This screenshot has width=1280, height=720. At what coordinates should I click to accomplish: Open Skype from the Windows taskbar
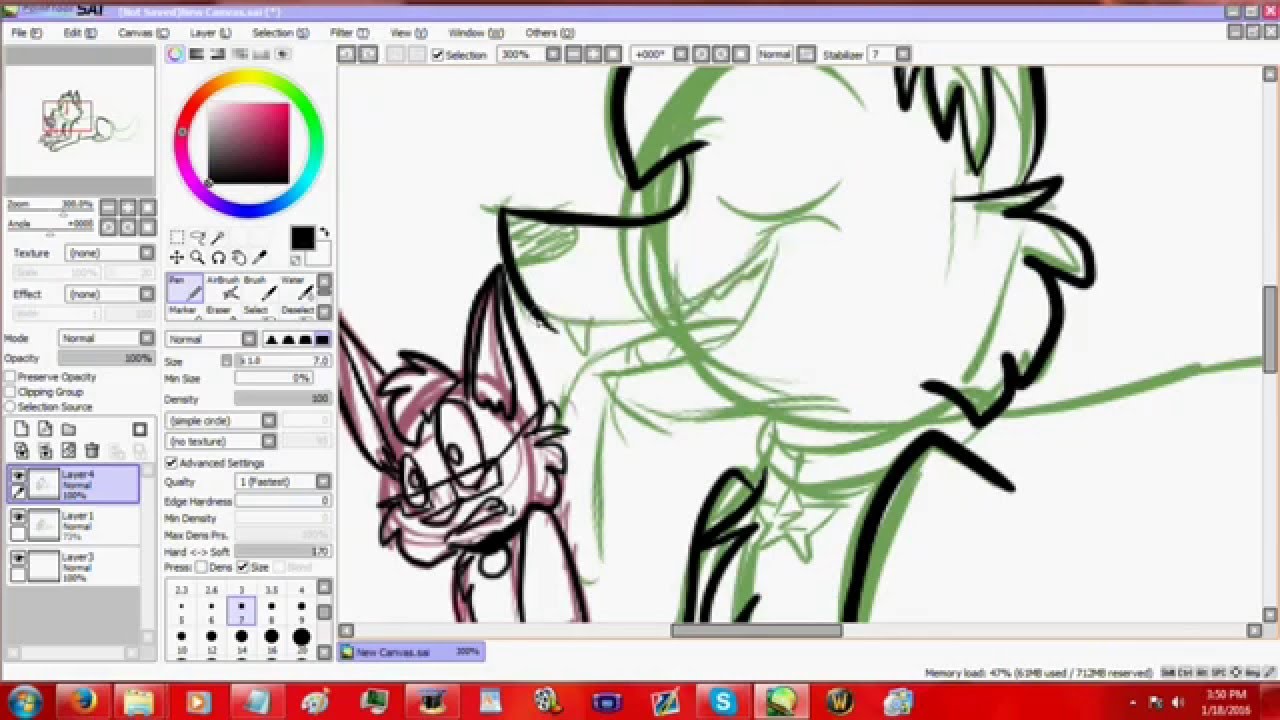[723, 702]
